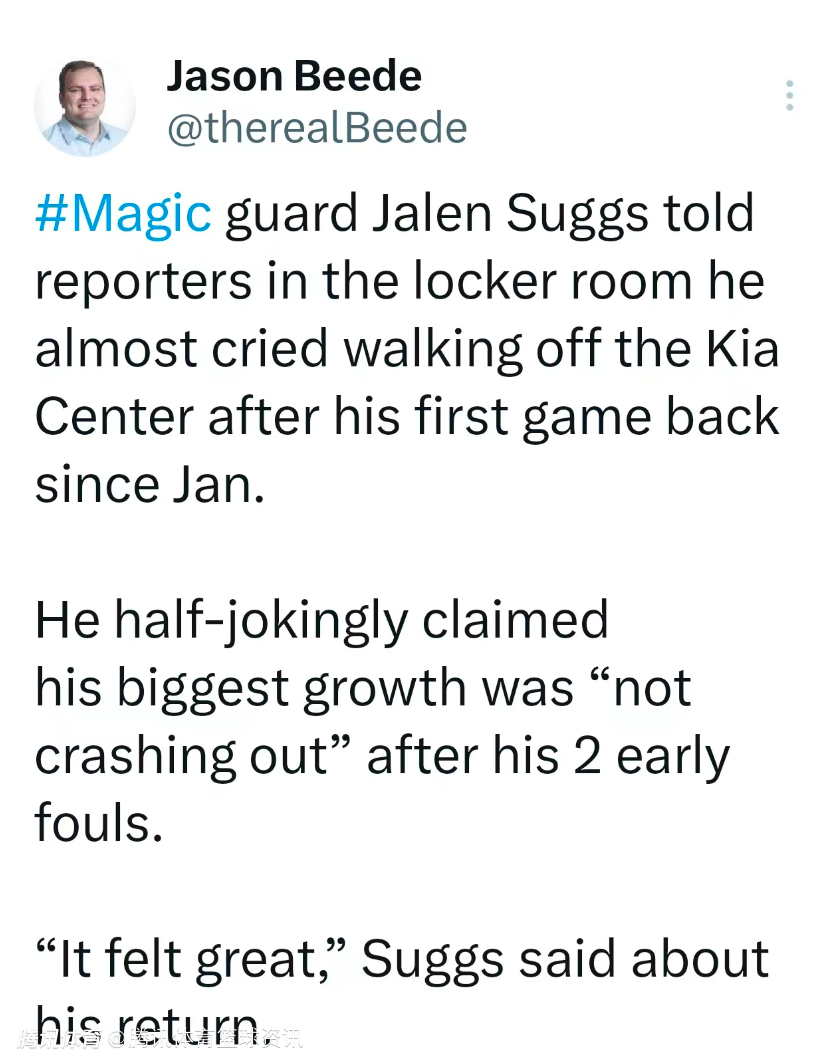
Task: Click the "since Jan." line of text
Action: coord(150,482)
